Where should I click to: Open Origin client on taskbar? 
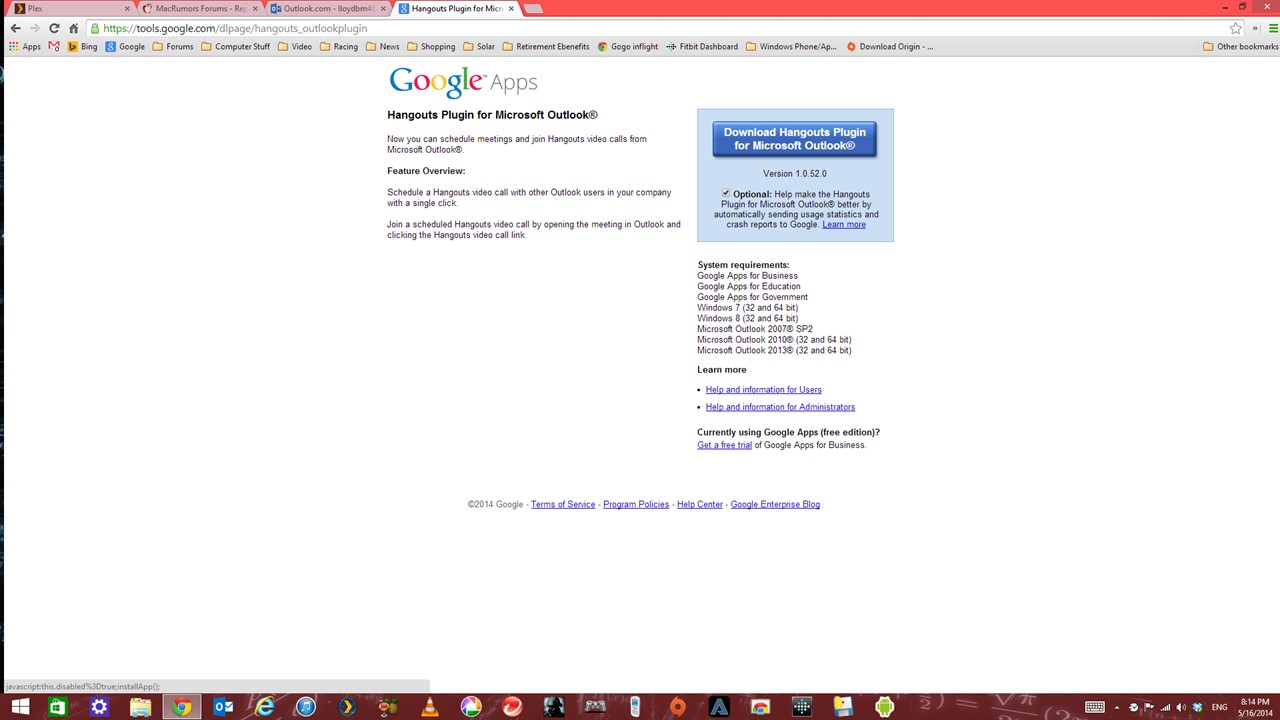pos(678,707)
